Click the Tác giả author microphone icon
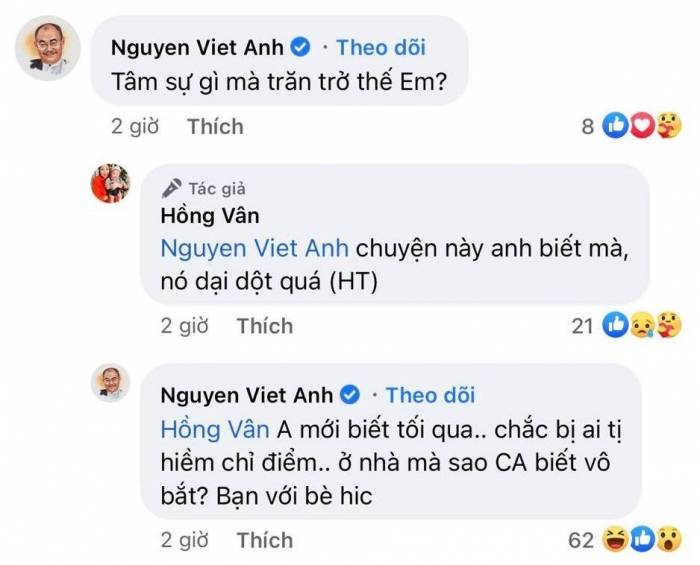Image resolution: width=700 pixels, height=565 pixels. (171, 188)
